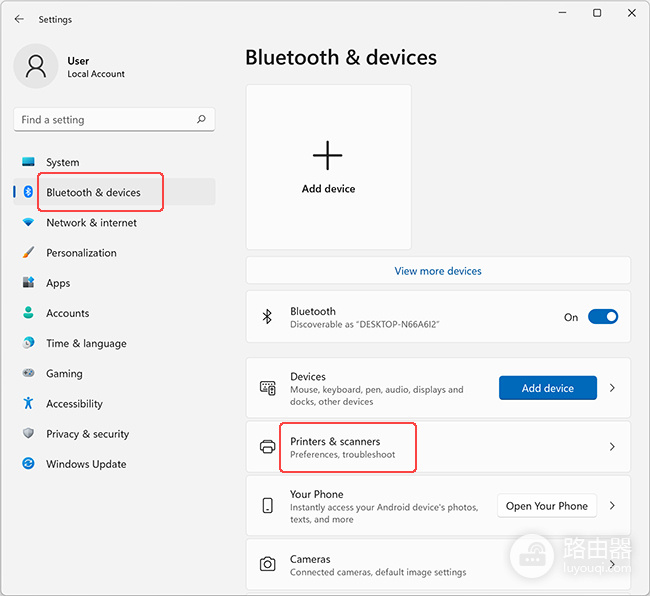Click the Apps sidebar icon
The image size is (650, 596).
click(x=28, y=282)
